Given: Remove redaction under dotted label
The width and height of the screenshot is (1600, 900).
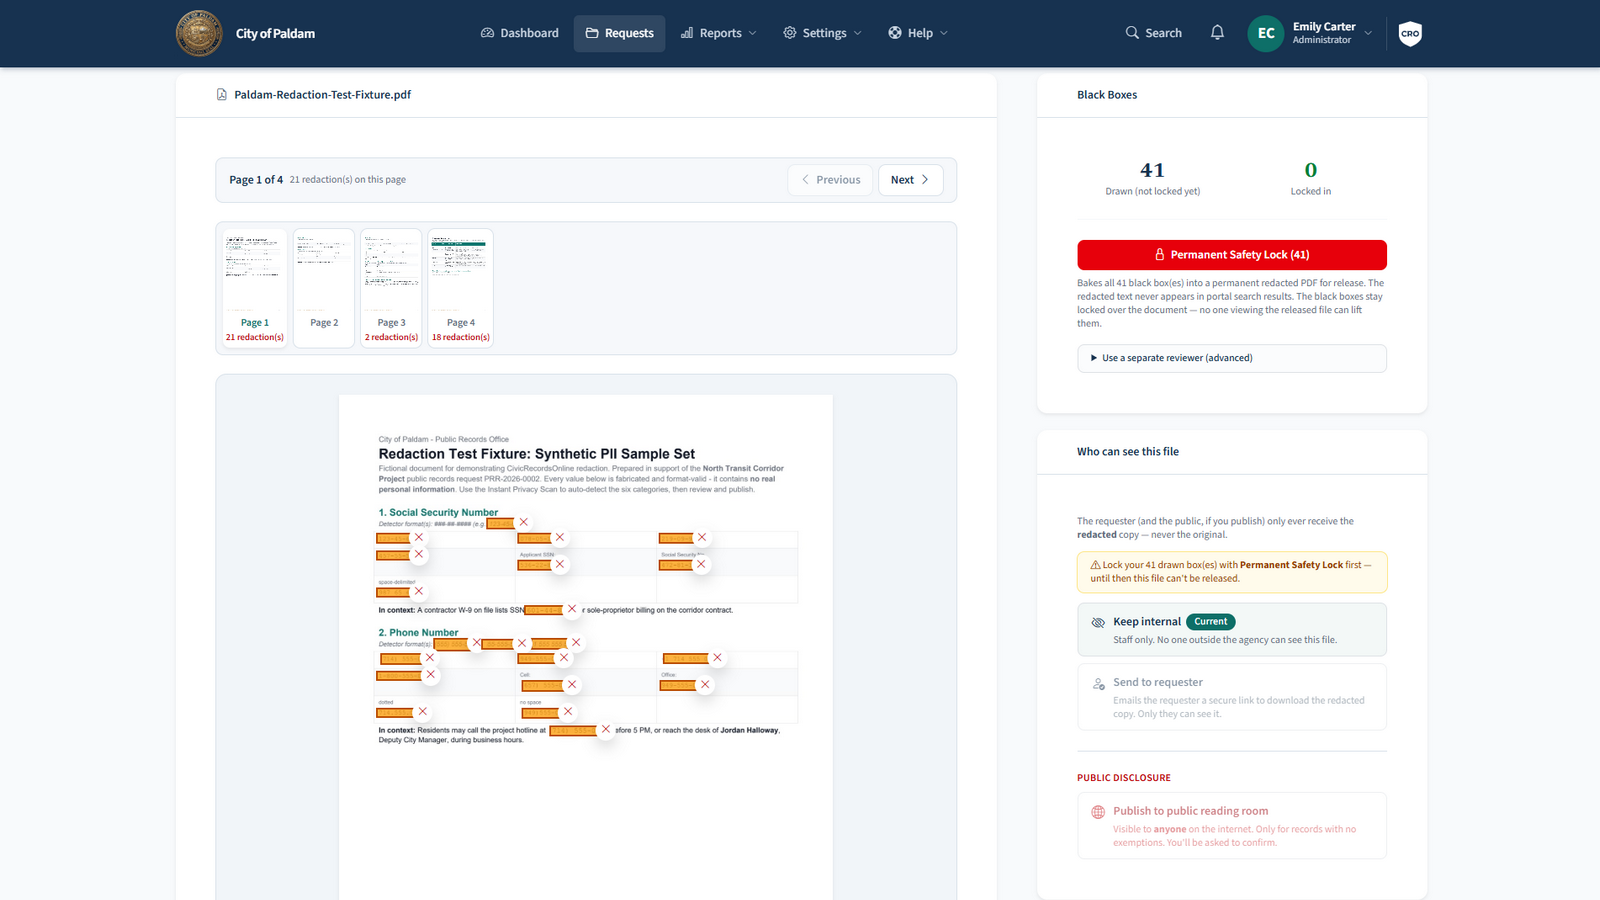Looking at the screenshot, I should (423, 712).
